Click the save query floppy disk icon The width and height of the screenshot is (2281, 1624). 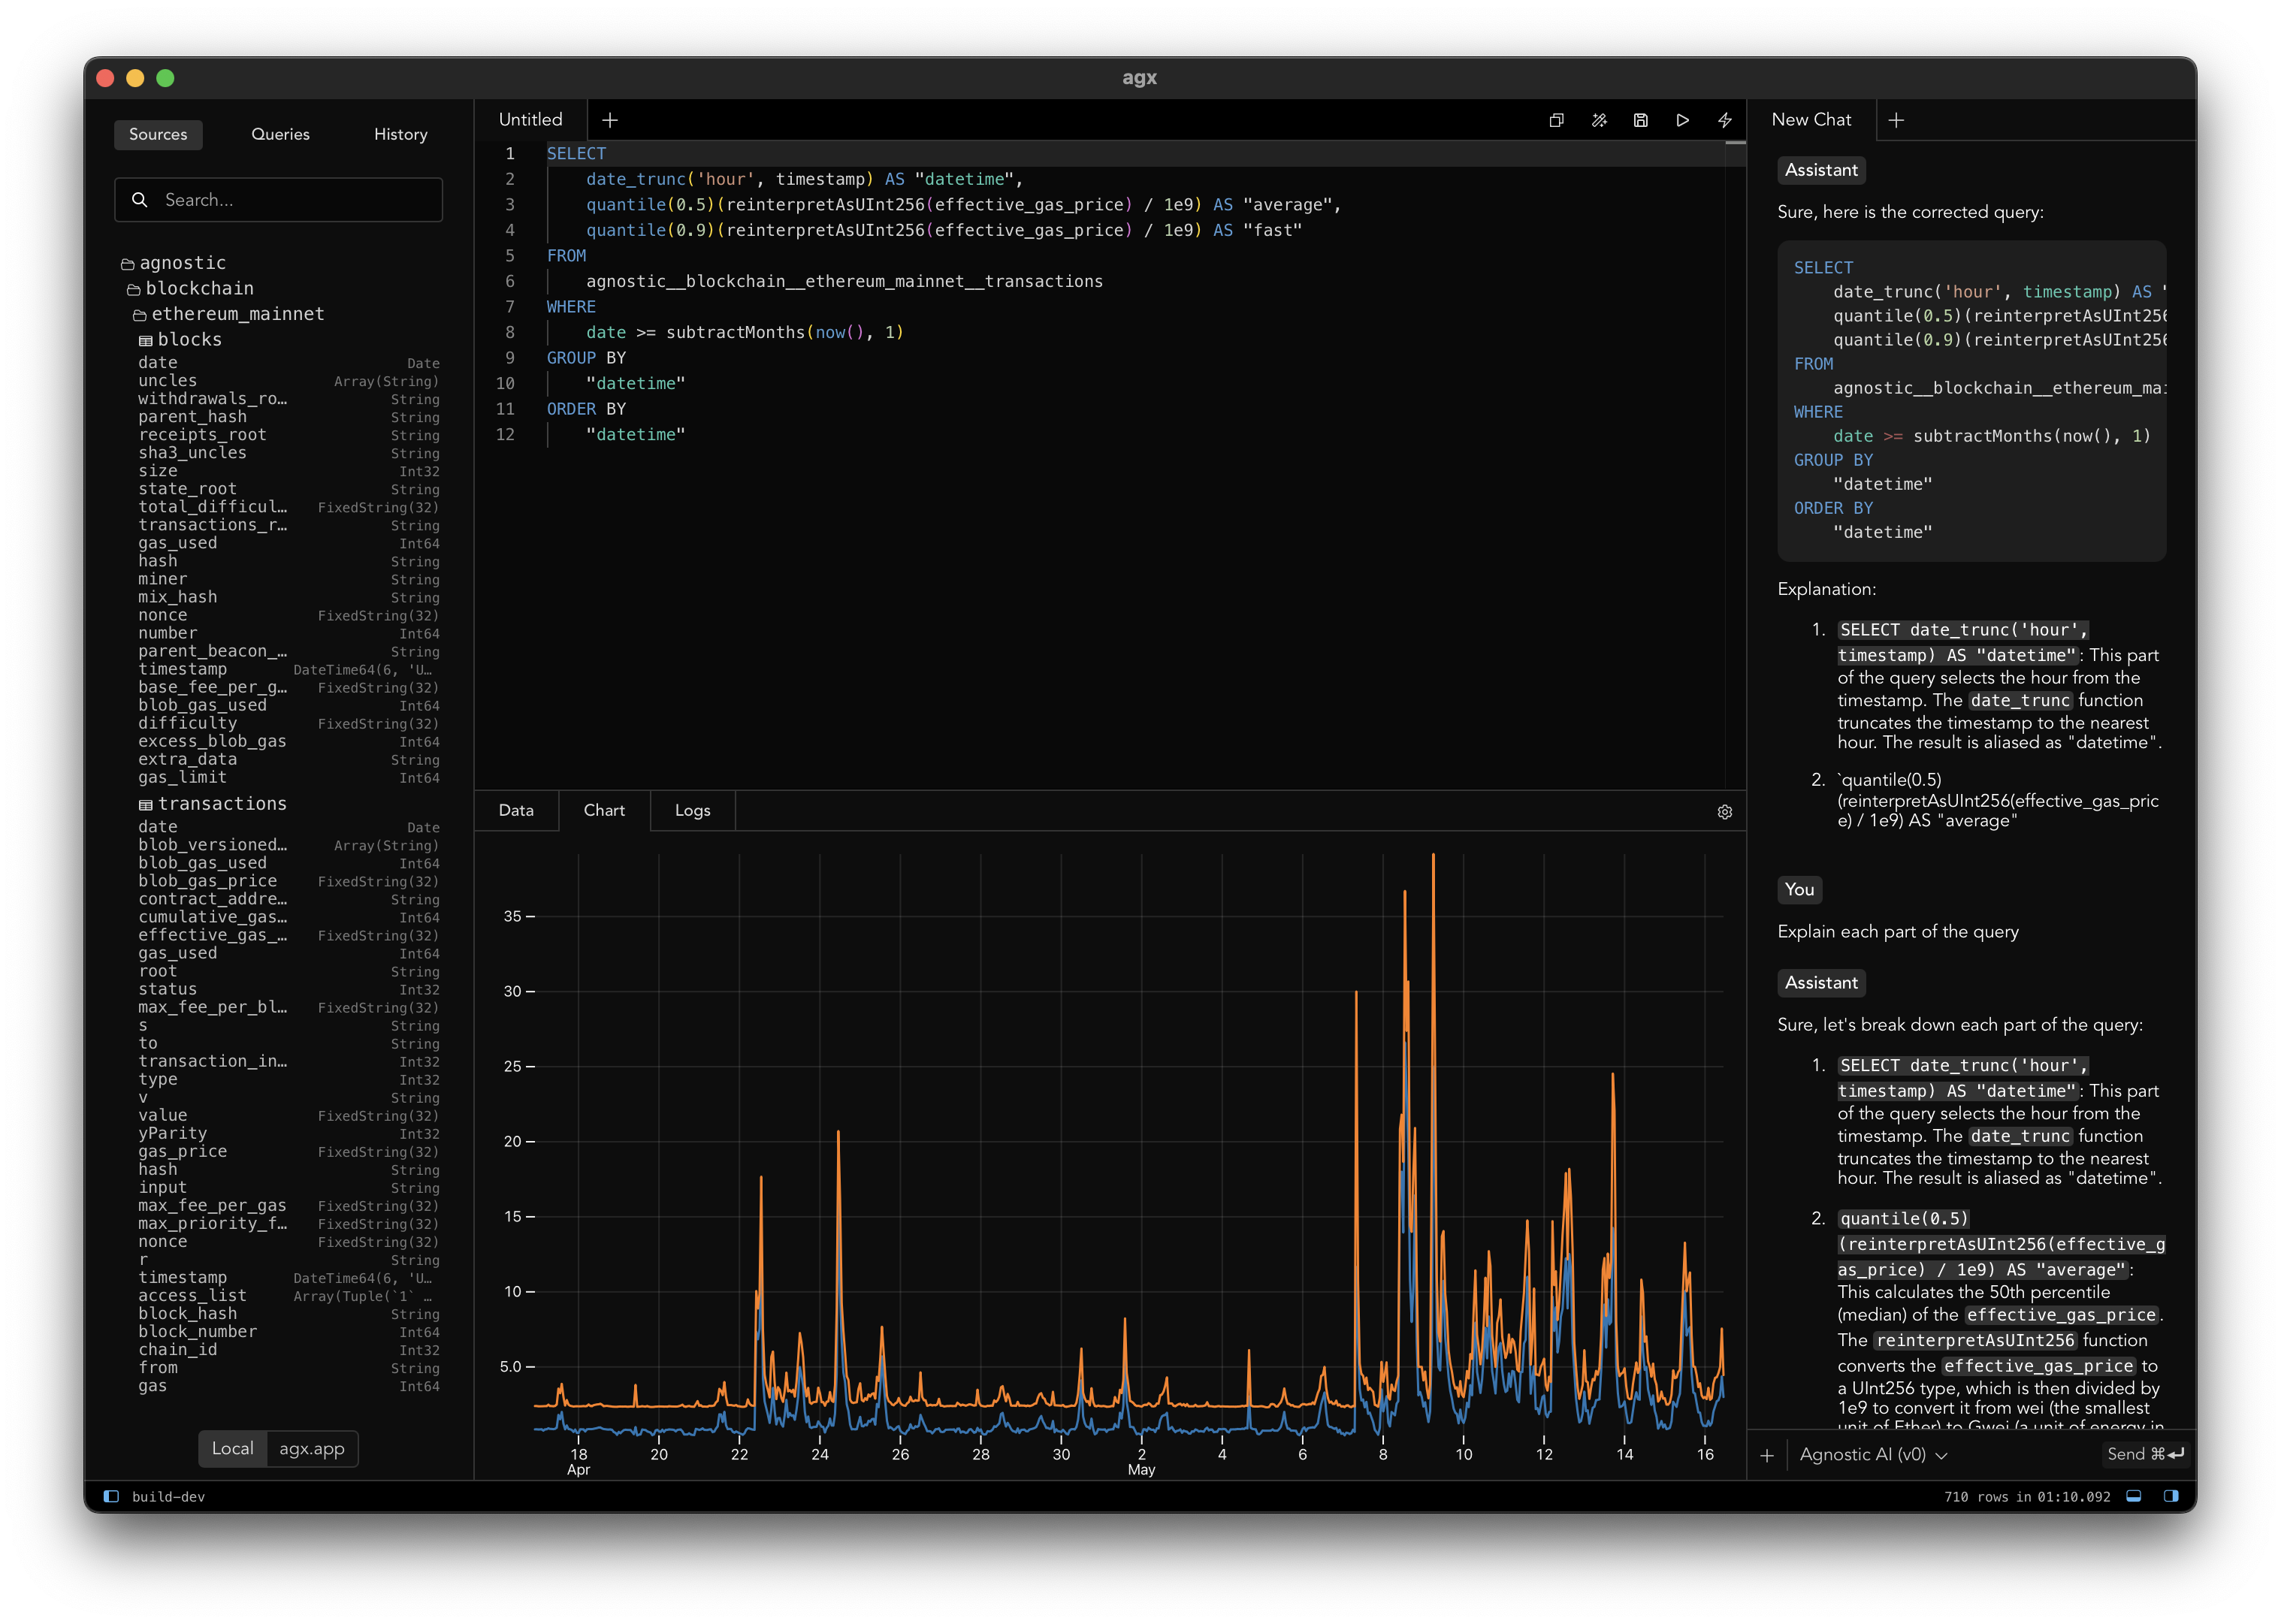point(1641,120)
